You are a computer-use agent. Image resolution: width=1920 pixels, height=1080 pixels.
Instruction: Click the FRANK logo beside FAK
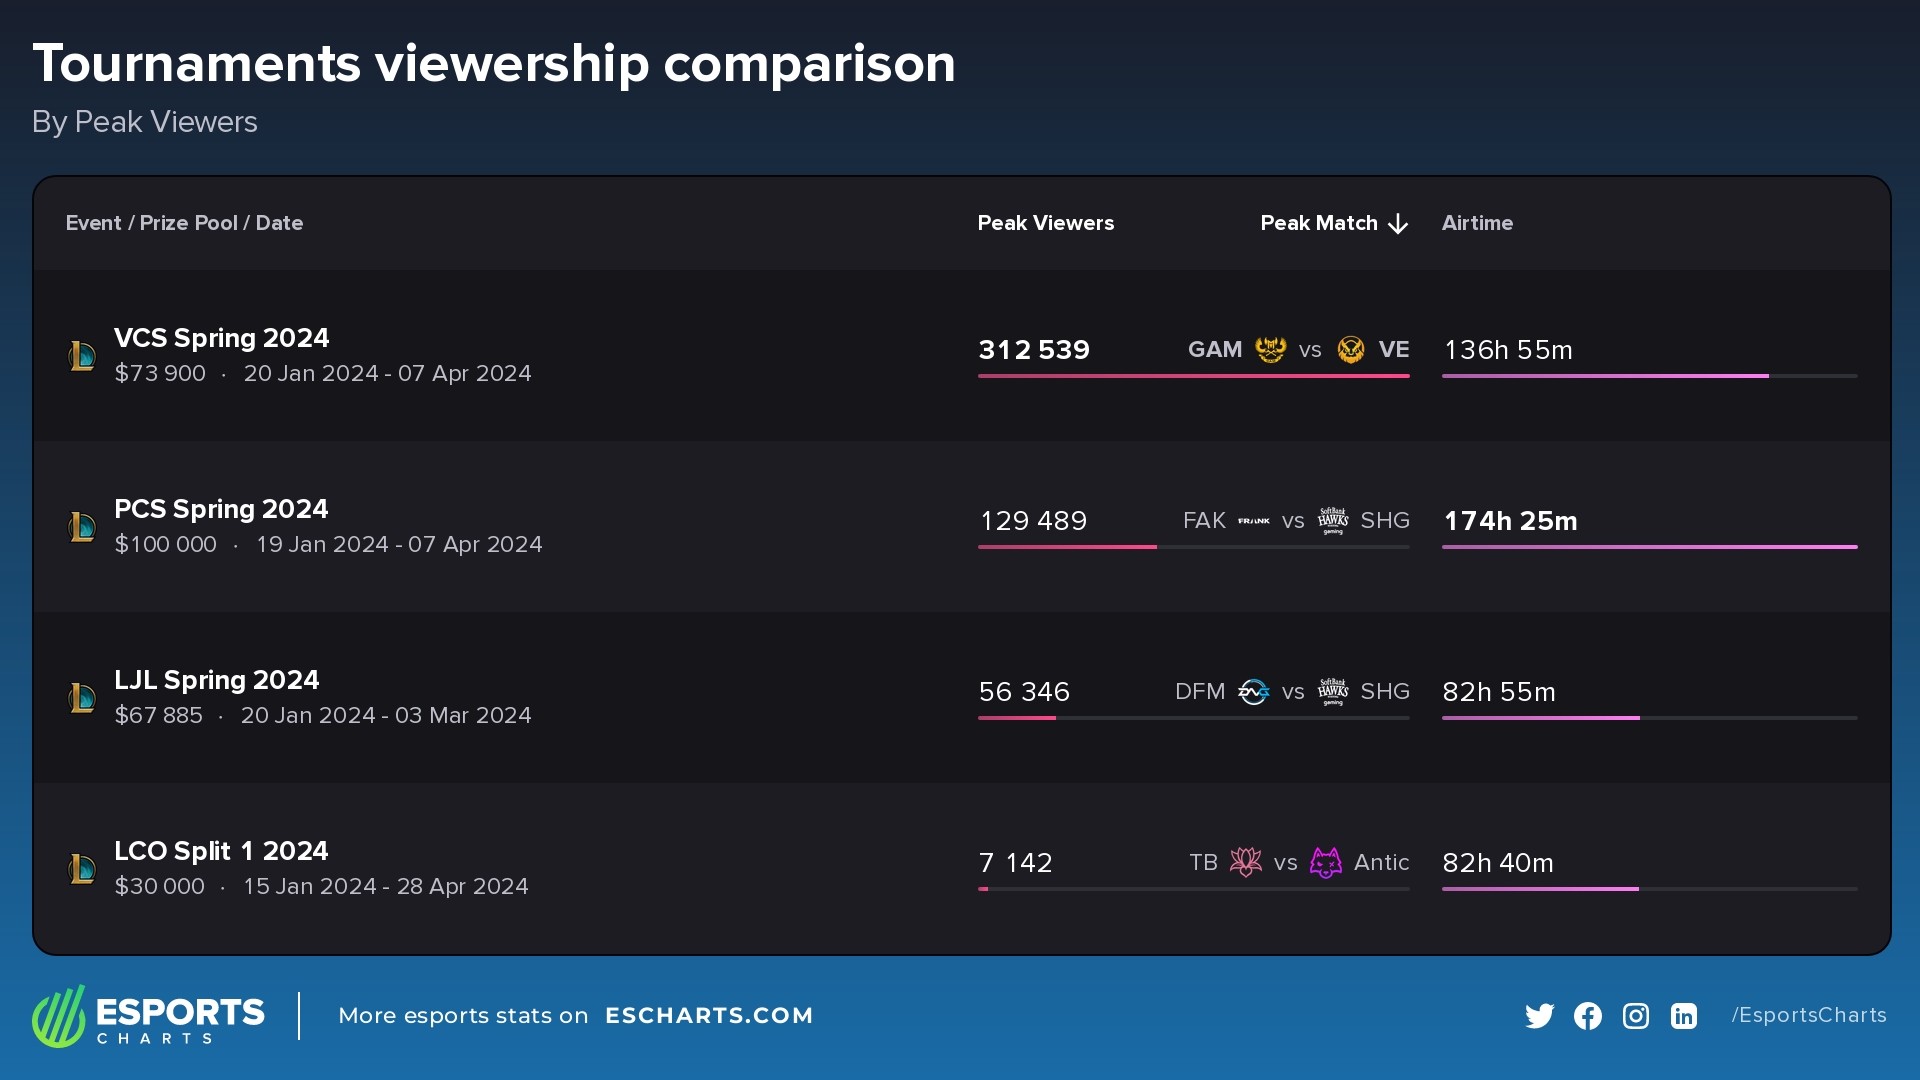tap(1253, 521)
